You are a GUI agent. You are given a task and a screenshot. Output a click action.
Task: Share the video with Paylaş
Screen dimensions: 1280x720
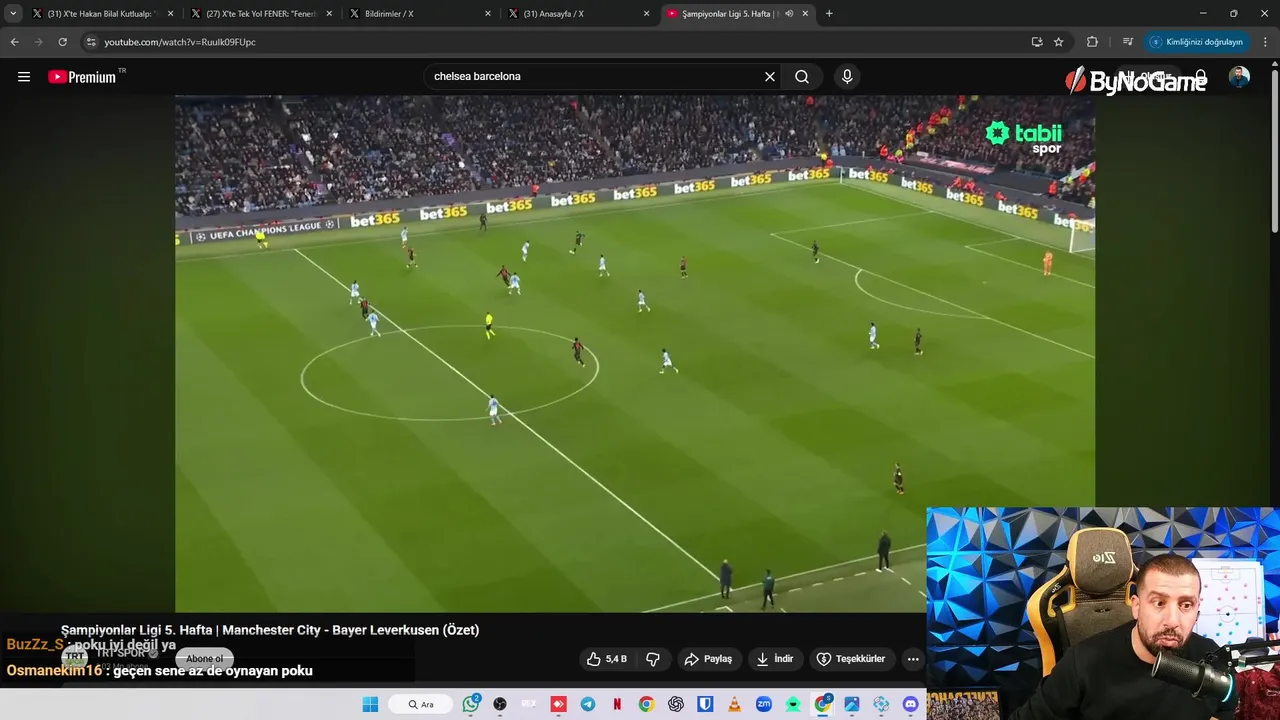pos(708,659)
